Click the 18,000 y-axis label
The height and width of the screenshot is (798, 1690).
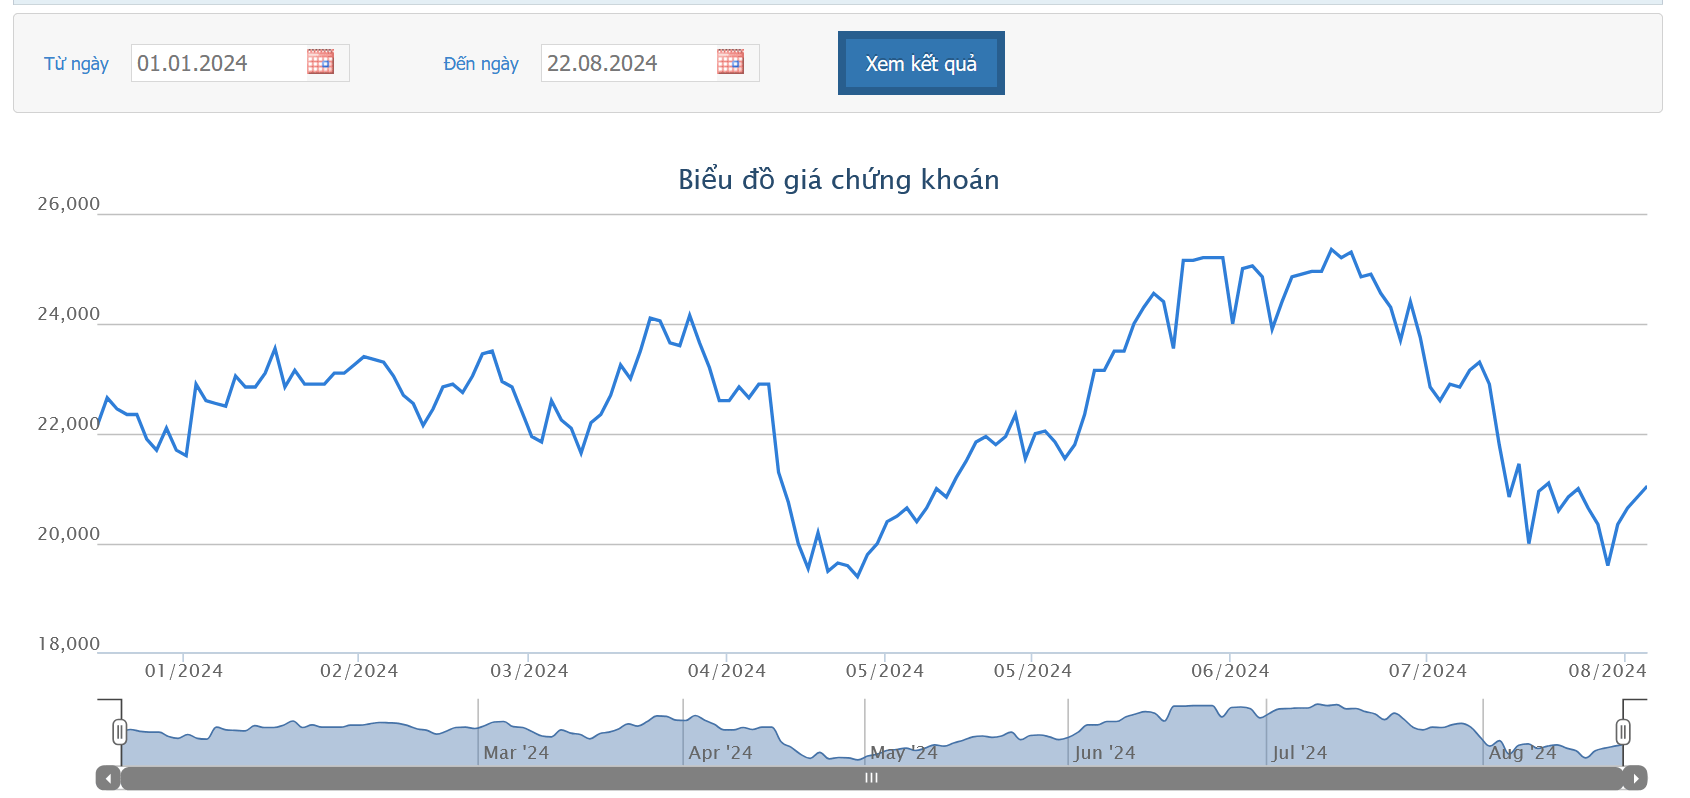[x=69, y=644]
